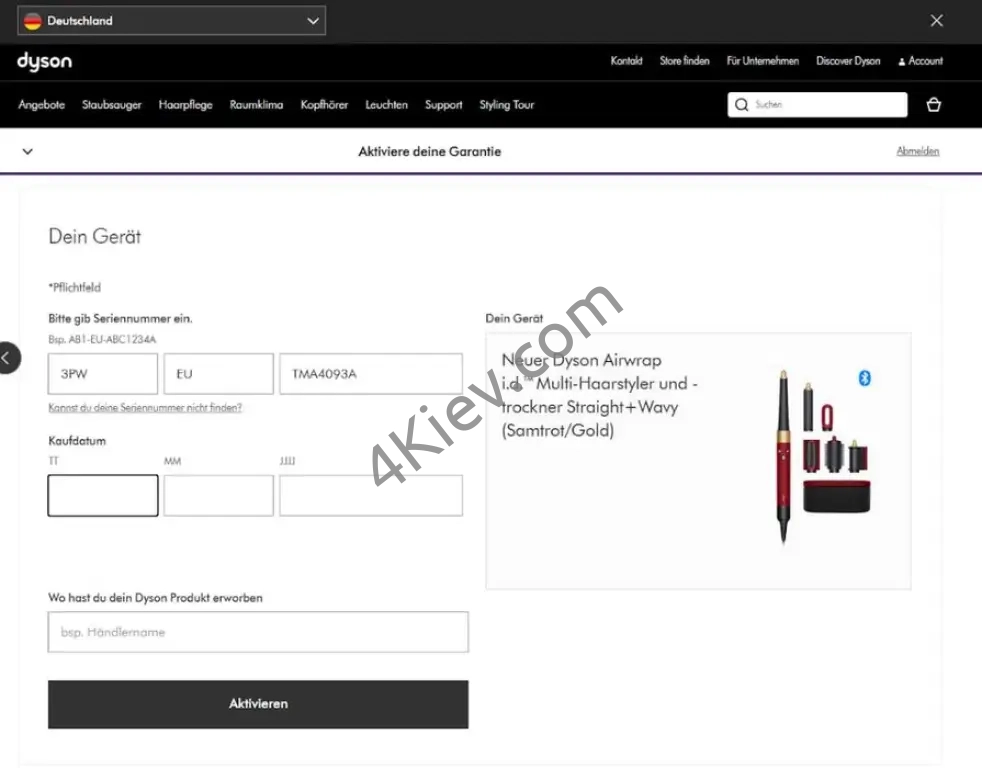982x768 pixels.
Task: Open the Raumklima menu
Action: [x=256, y=105]
